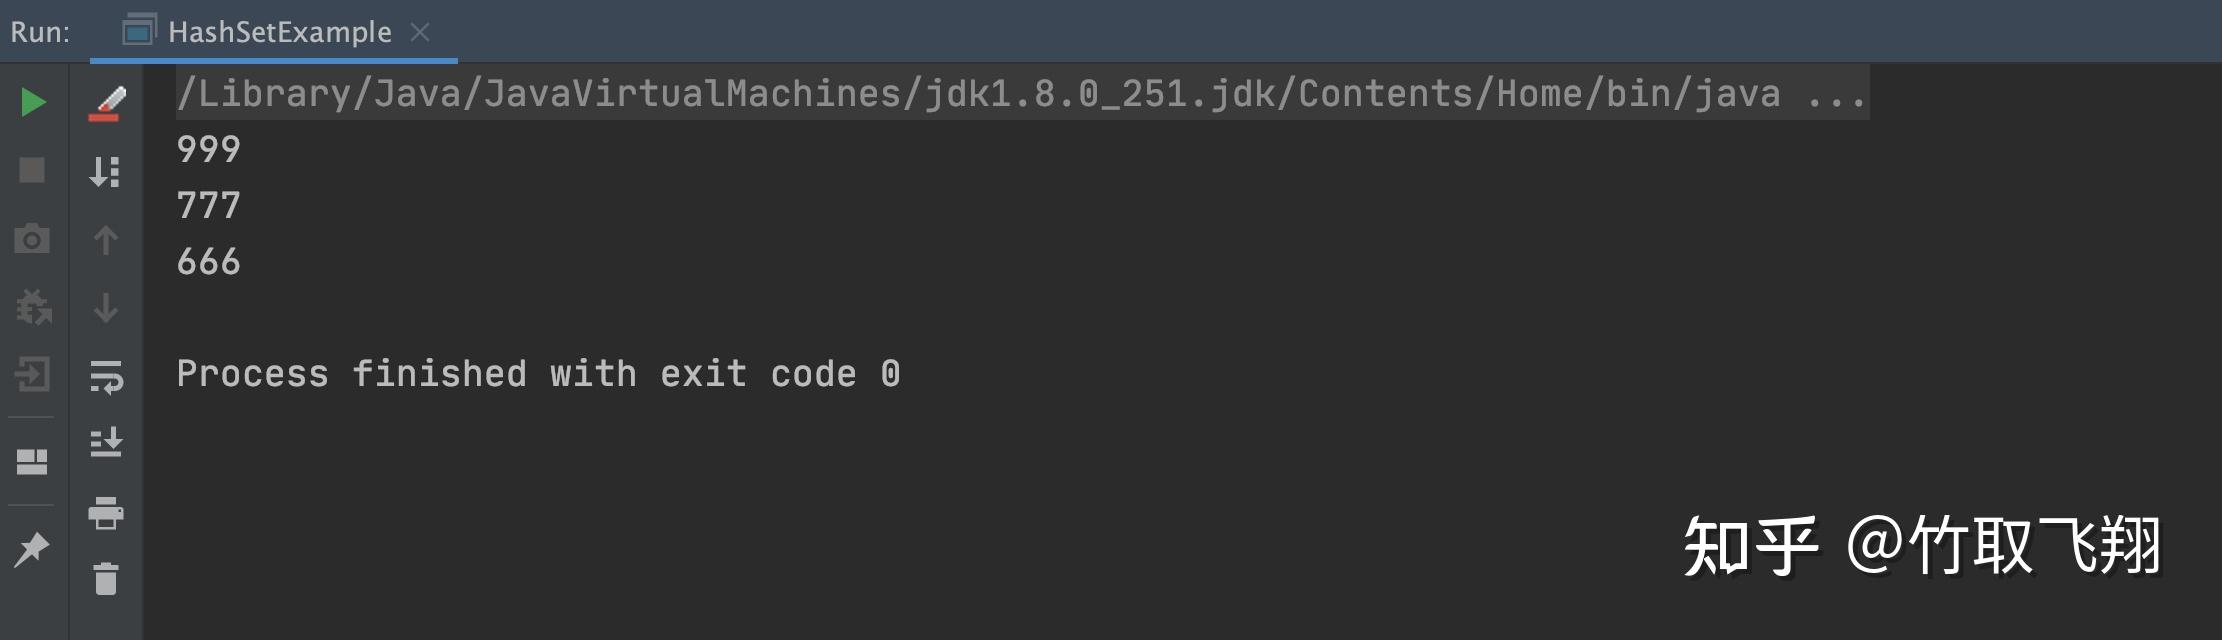2222x640 pixels.
Task: Toggle soft-wrap for console output
Action: click(105, 377)
